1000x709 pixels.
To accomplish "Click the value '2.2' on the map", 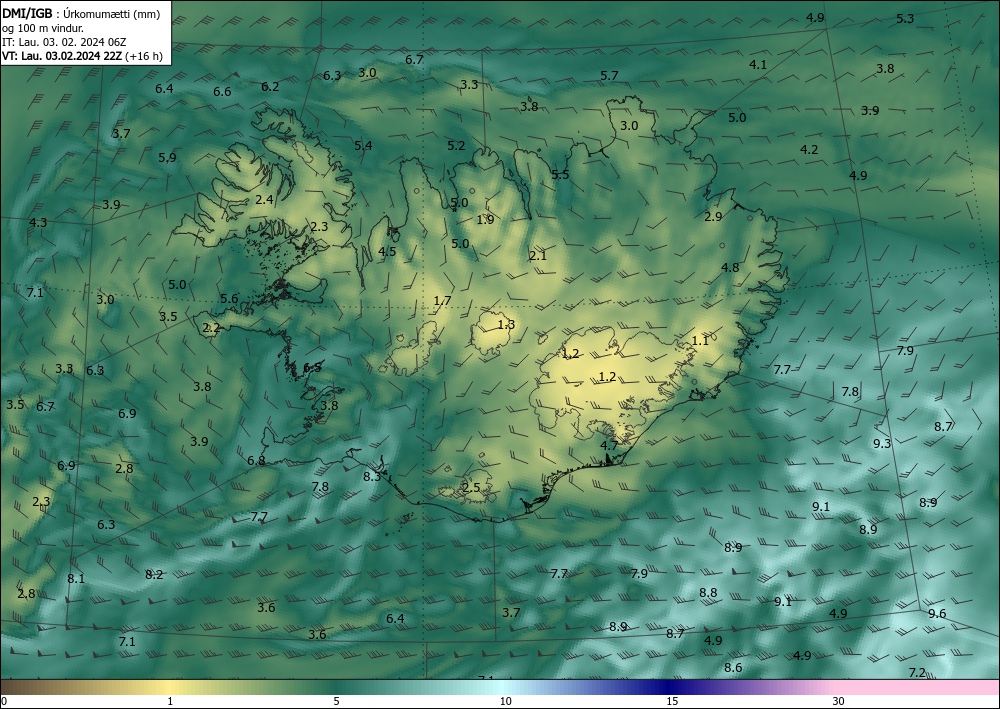I will [211, 328].
